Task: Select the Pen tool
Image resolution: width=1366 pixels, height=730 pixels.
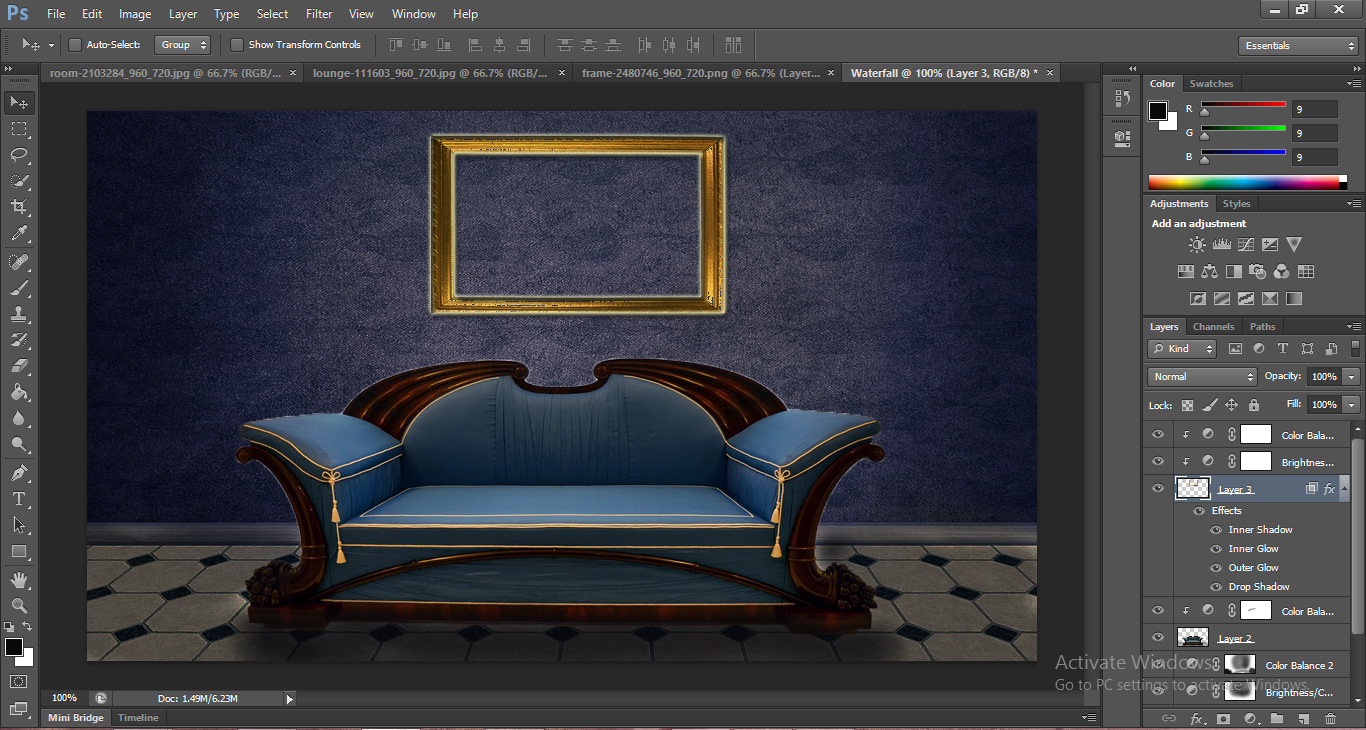Action: coord(19,473)
